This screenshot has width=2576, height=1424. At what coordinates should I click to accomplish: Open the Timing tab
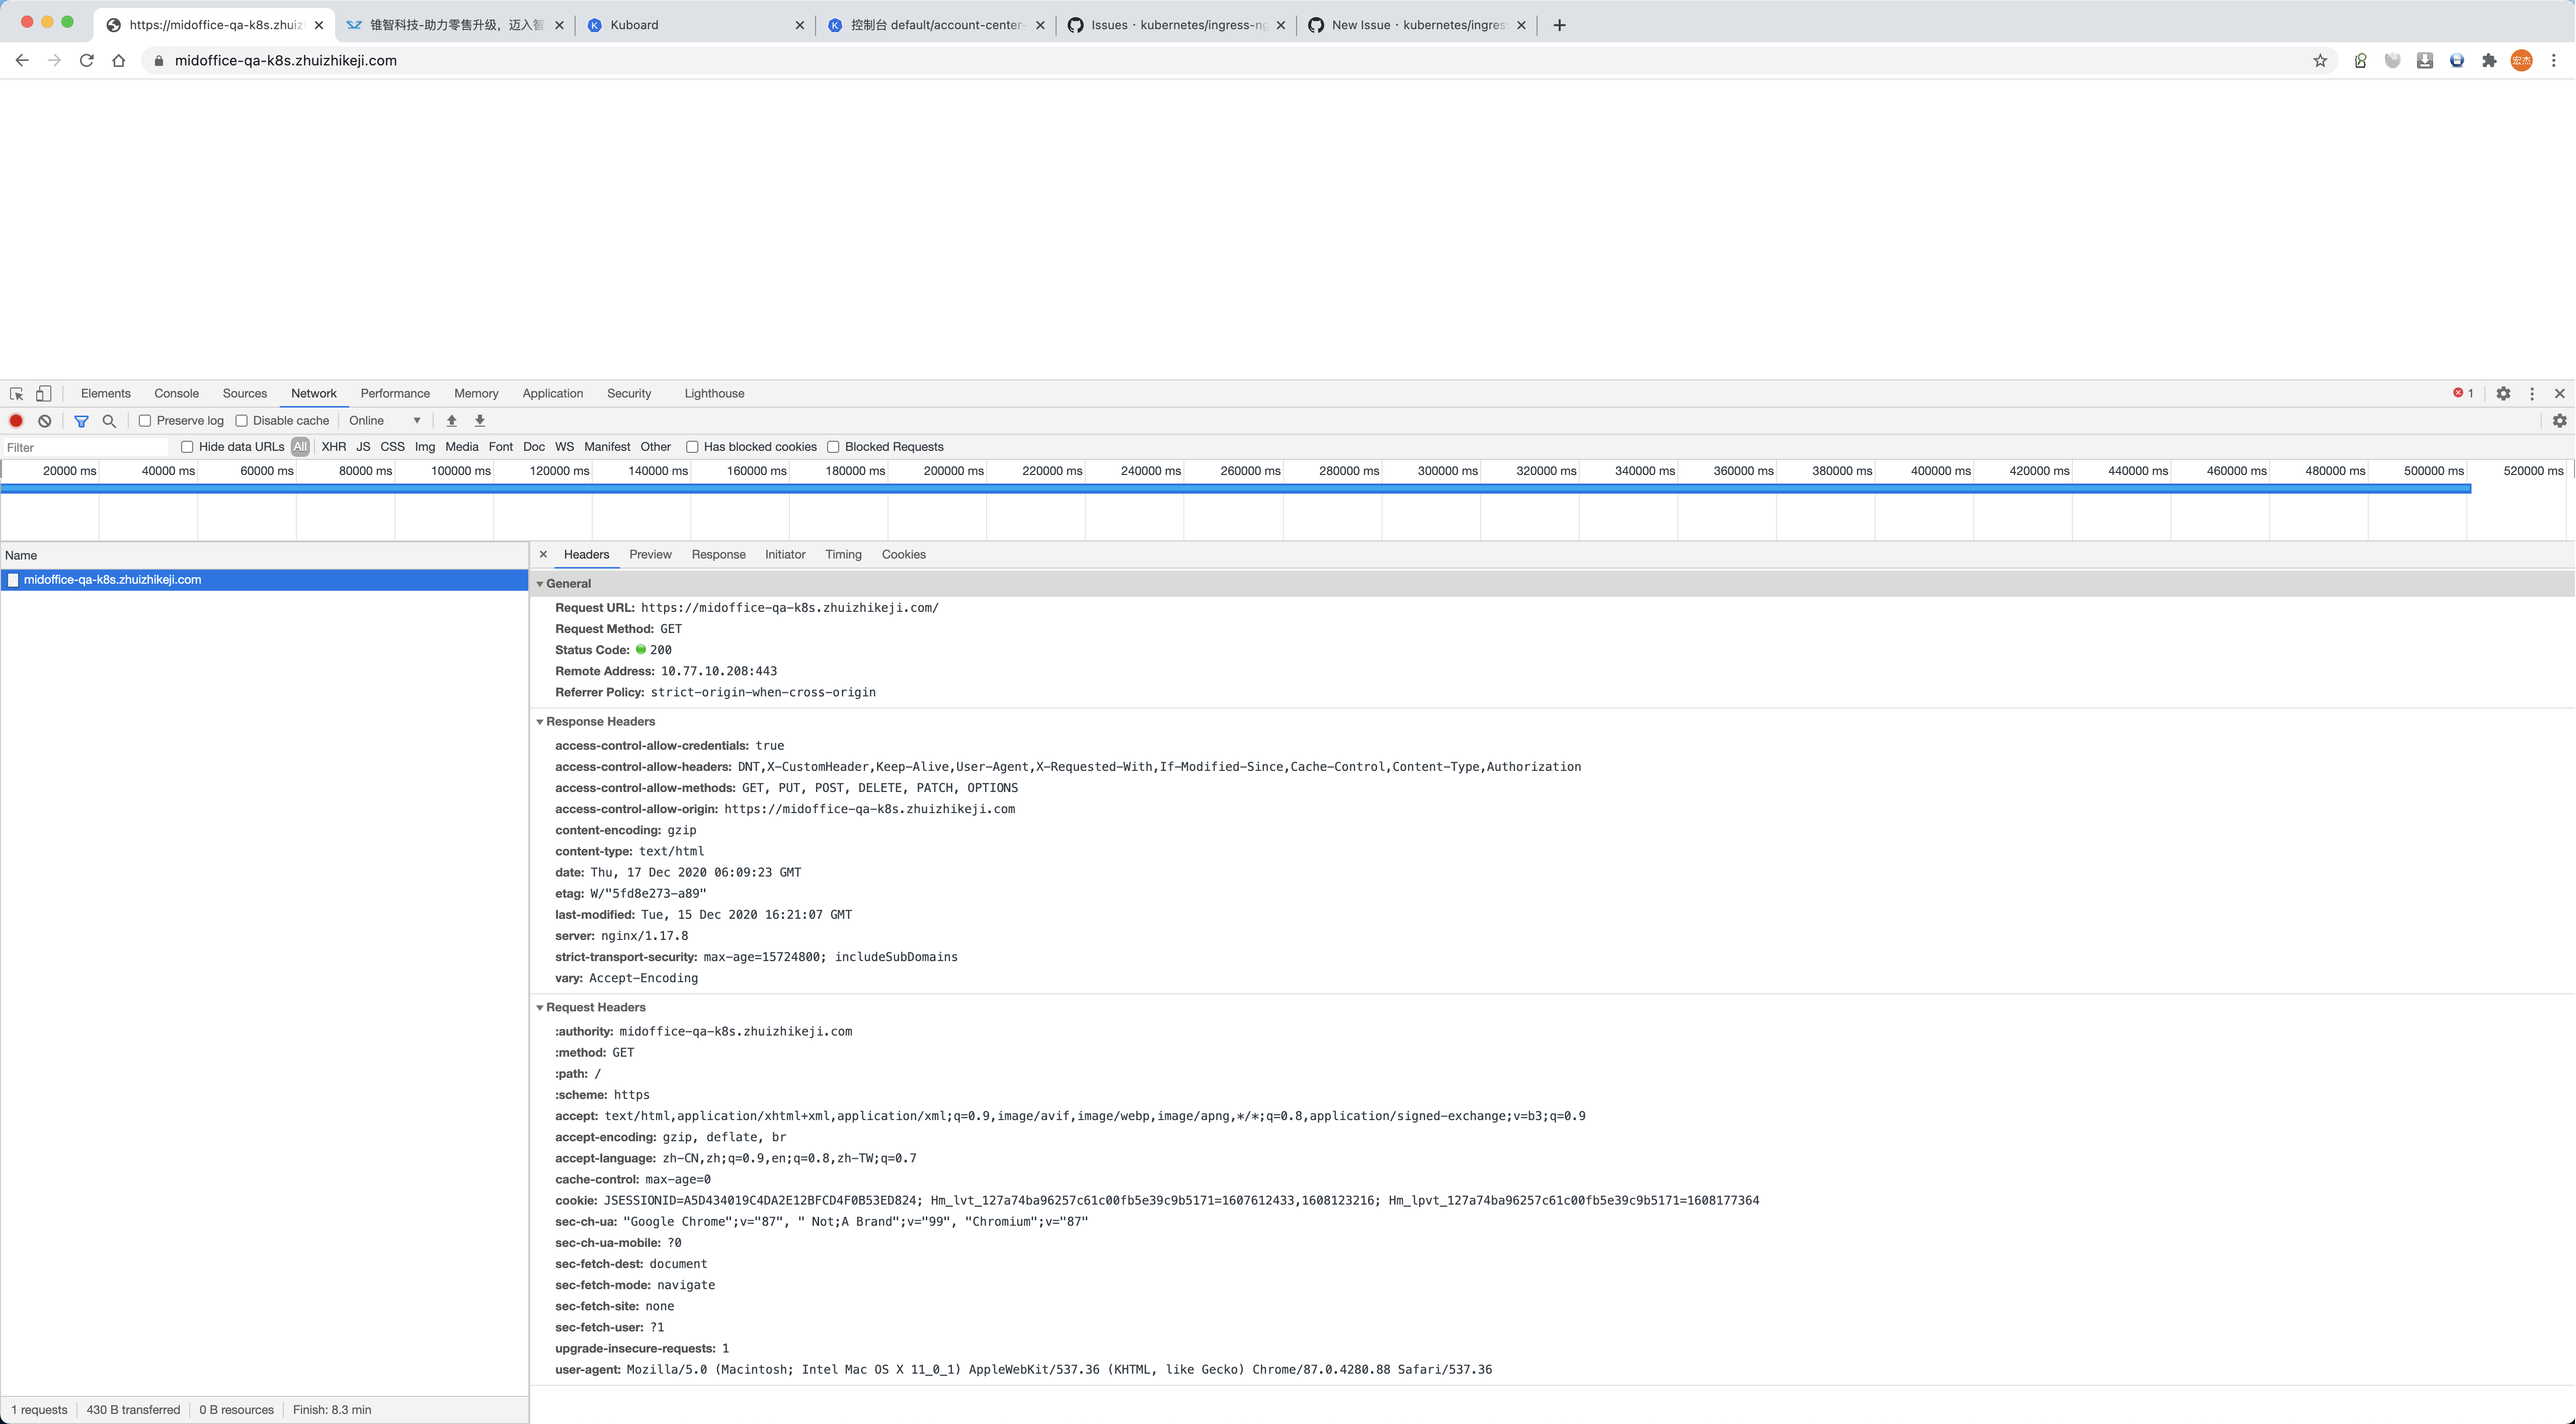843,554
